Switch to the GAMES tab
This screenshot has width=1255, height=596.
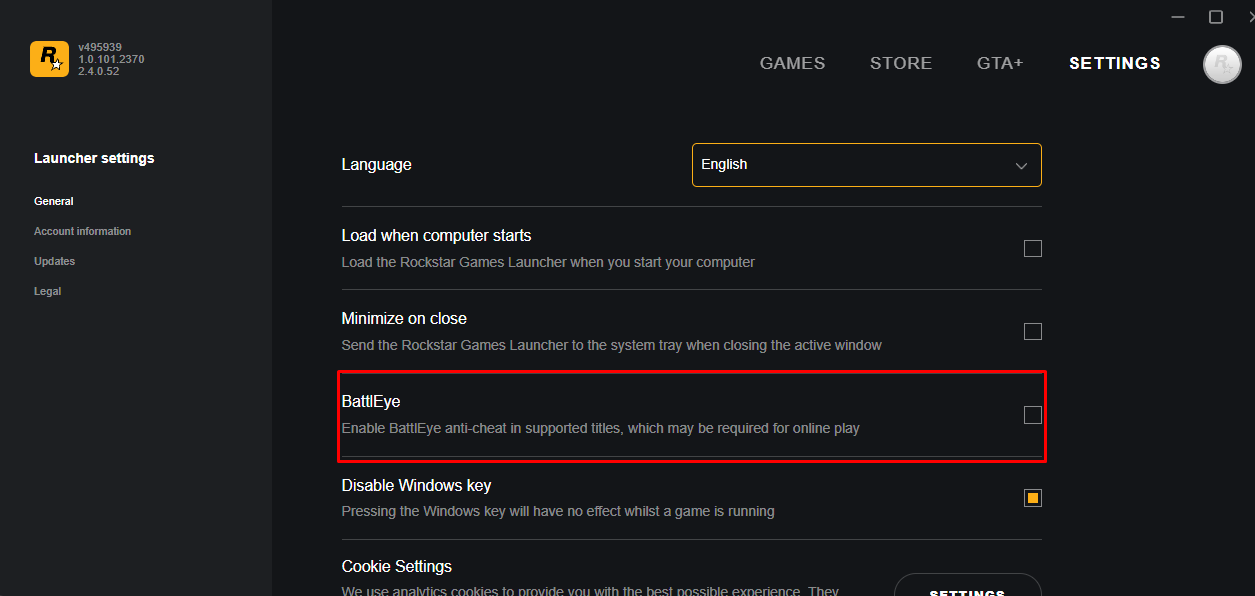pyautogui.click(x=792, y=64)
